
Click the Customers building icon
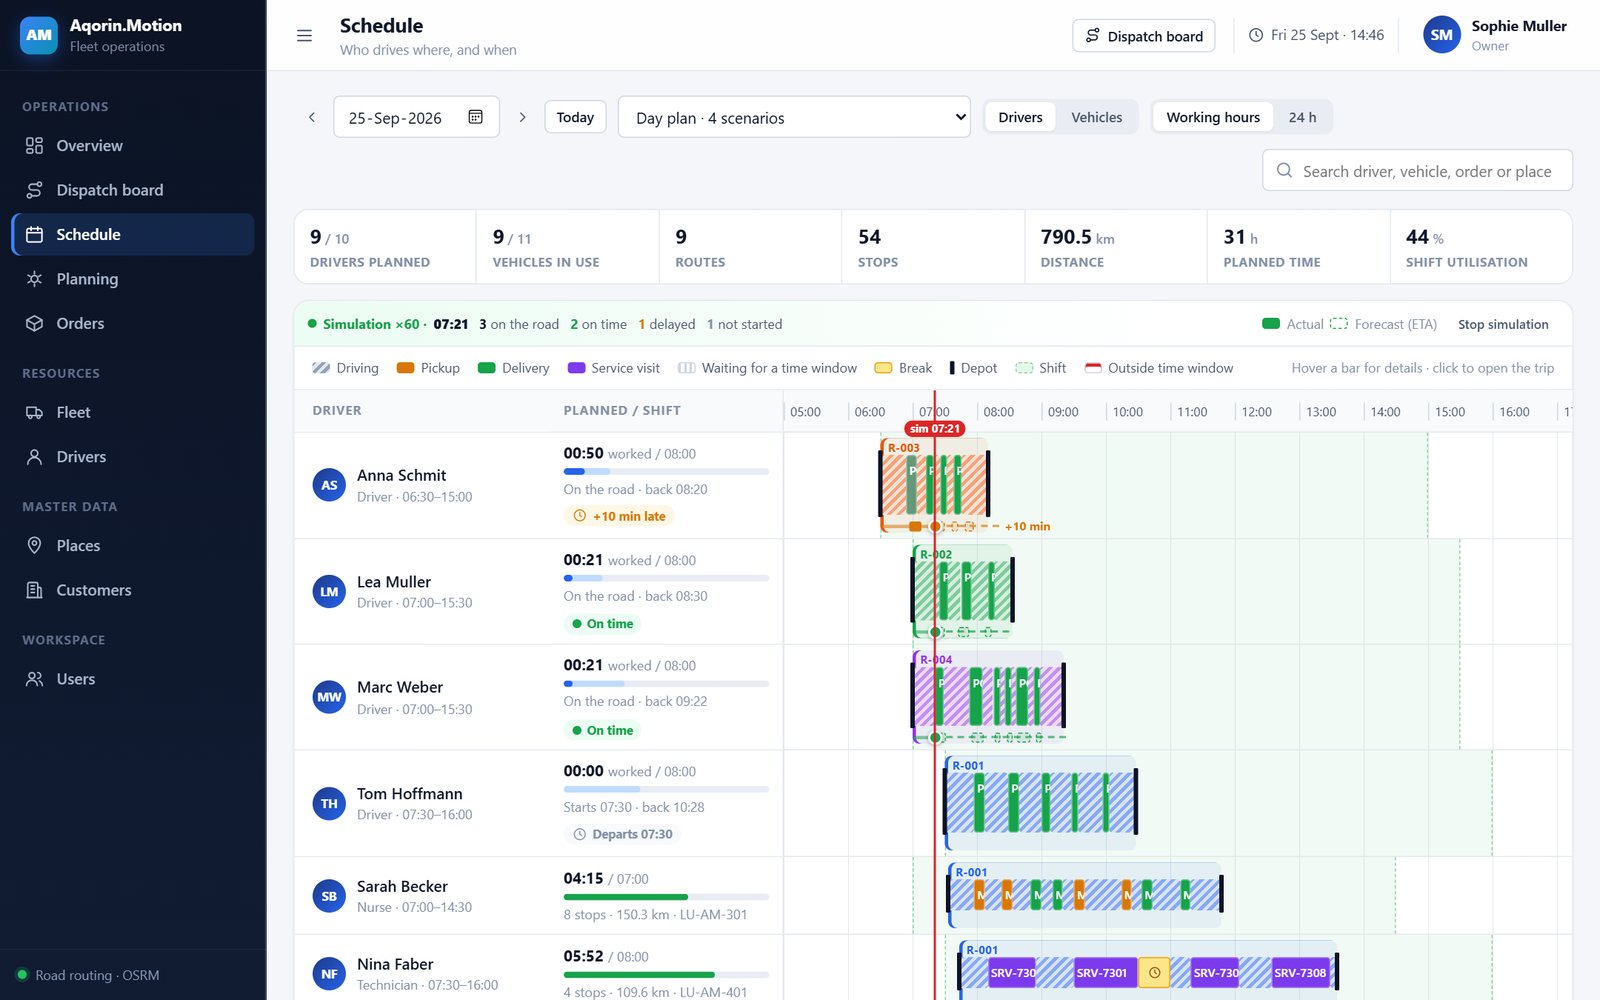pos(34,590)
